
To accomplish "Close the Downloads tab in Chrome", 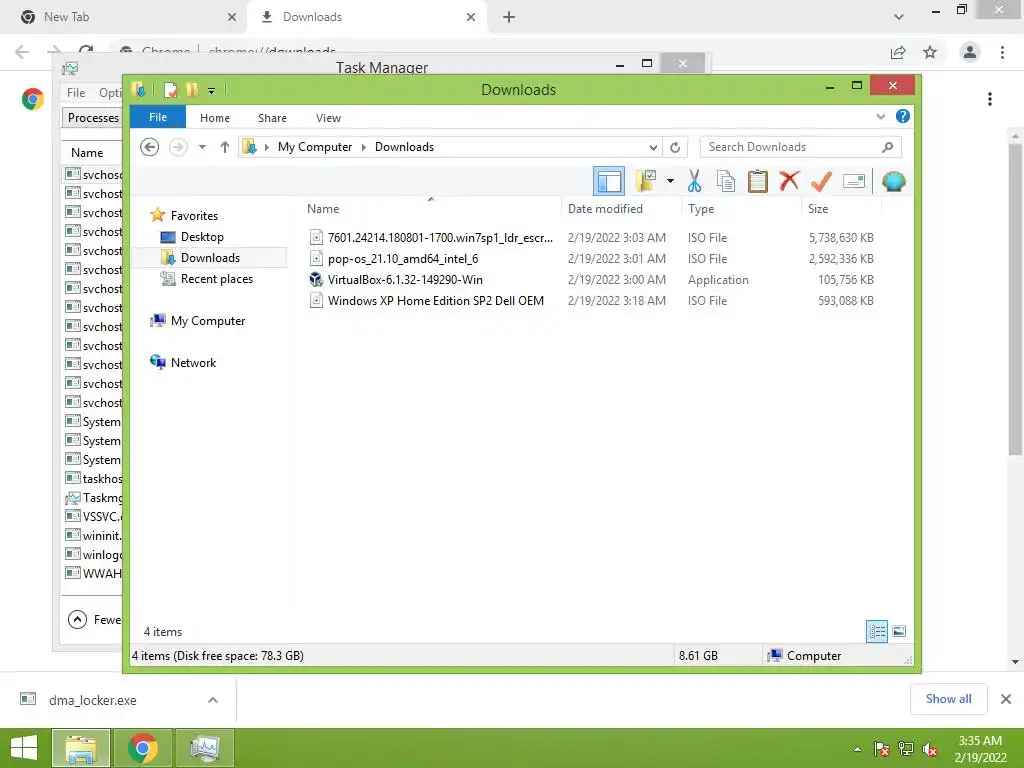I will [x=471, y=17].
